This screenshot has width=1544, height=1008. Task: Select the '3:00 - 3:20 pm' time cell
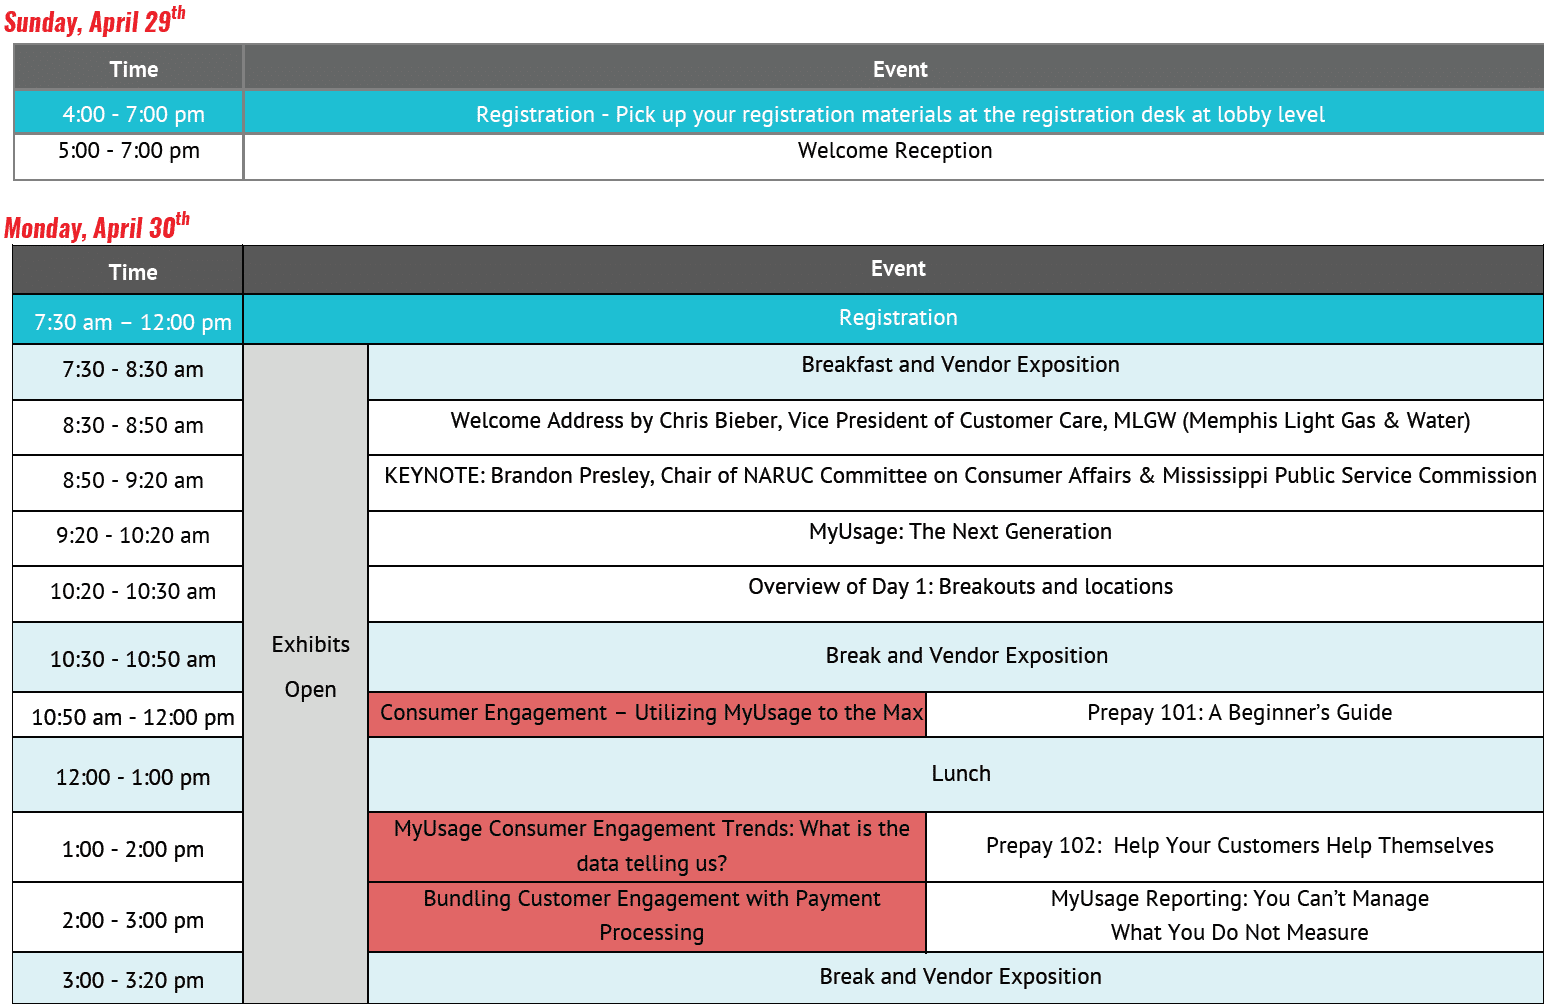pos(128,979)
